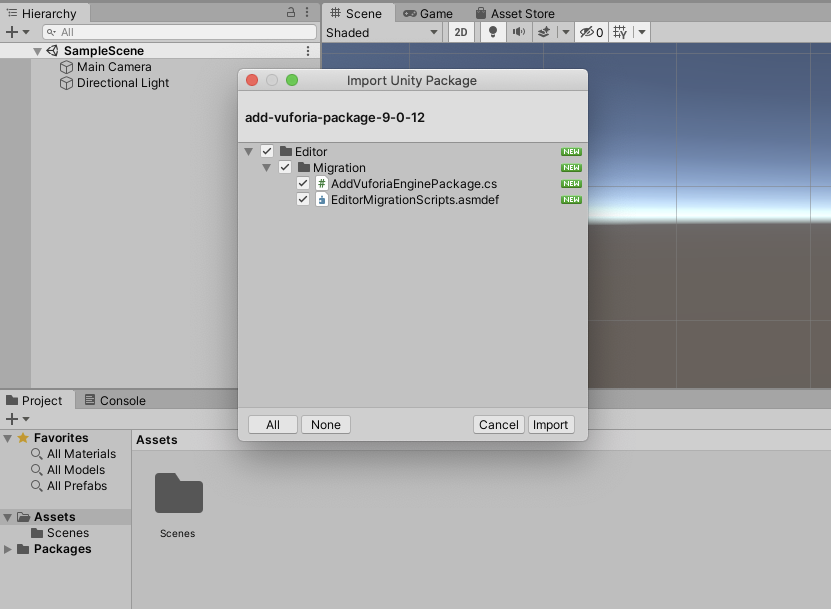Collapse the Migration folder in import dialog
Image resolution: width=831 pixels, height=609 pixels.
(267, 168)
